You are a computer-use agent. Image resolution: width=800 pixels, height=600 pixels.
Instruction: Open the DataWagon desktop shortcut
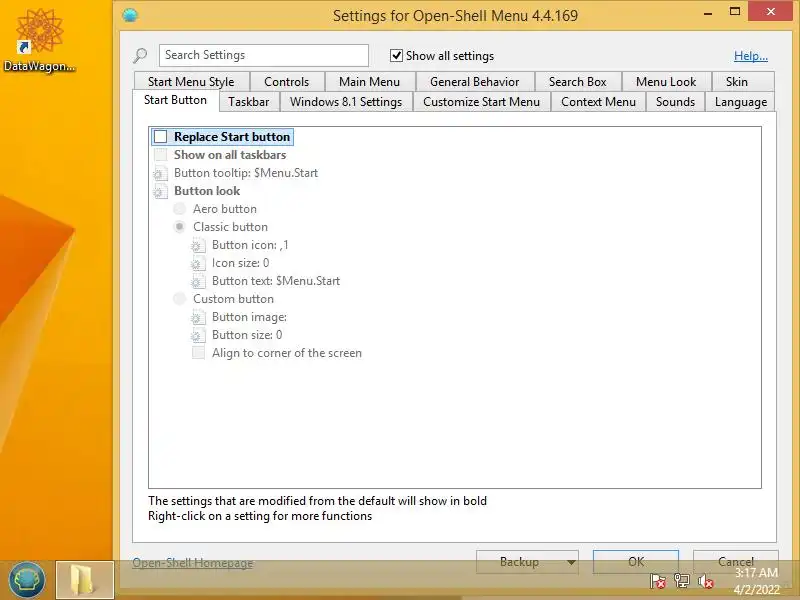pos(39,40)
